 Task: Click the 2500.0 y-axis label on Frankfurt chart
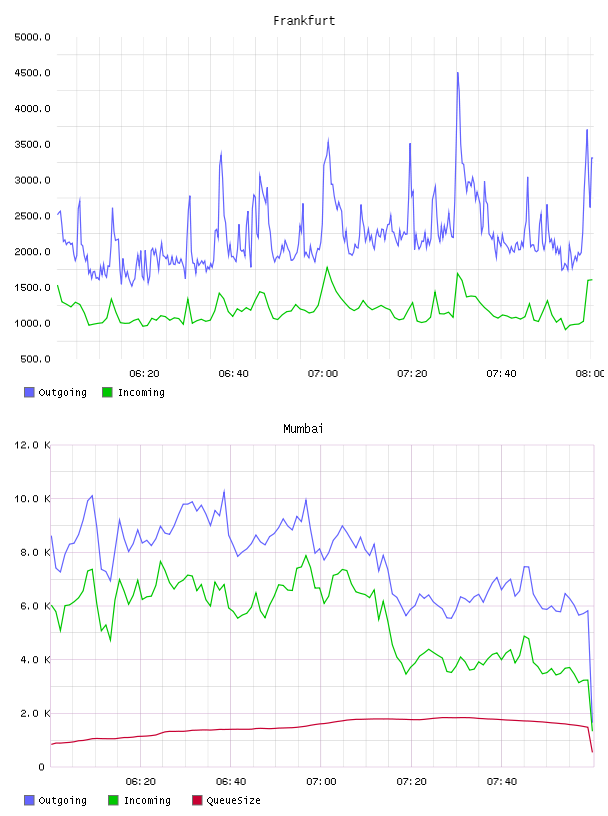coord(32,216)
